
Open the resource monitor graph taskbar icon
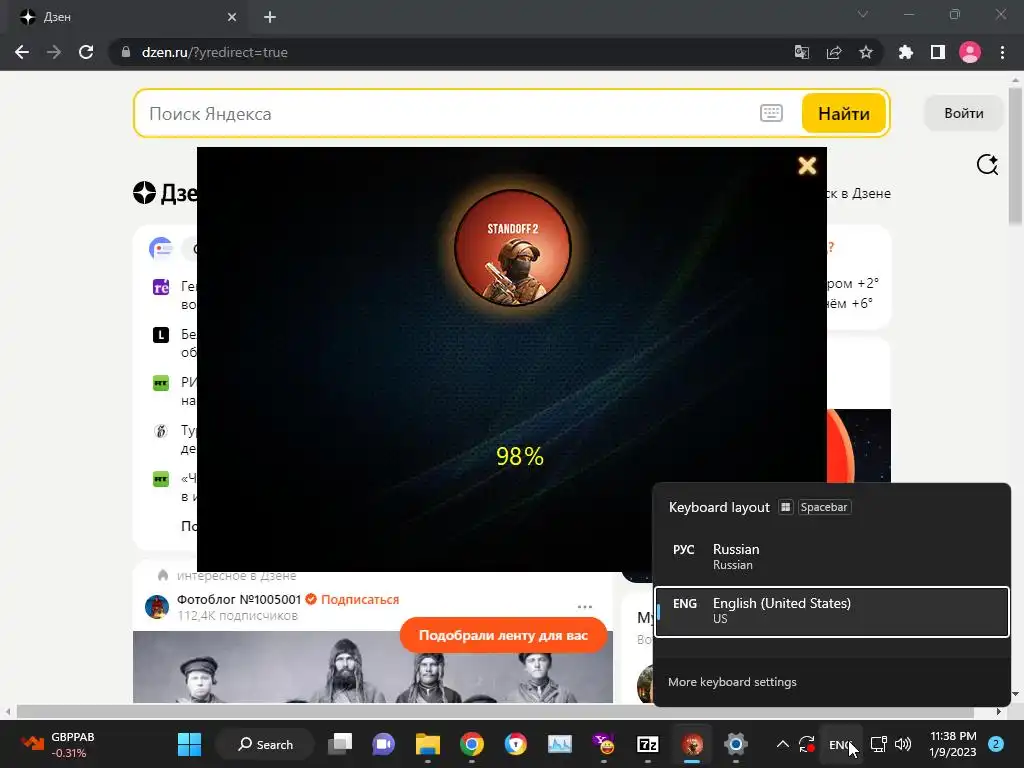(x=560, y=744)
